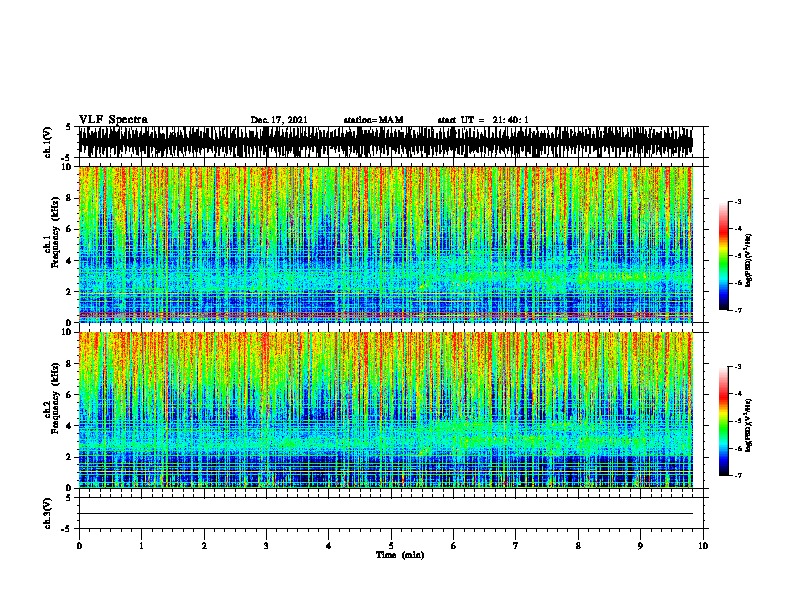The width and height of the screenshot is (792, 612).
Task: Click the 'station=MAM' label
Action: (373, 120)
